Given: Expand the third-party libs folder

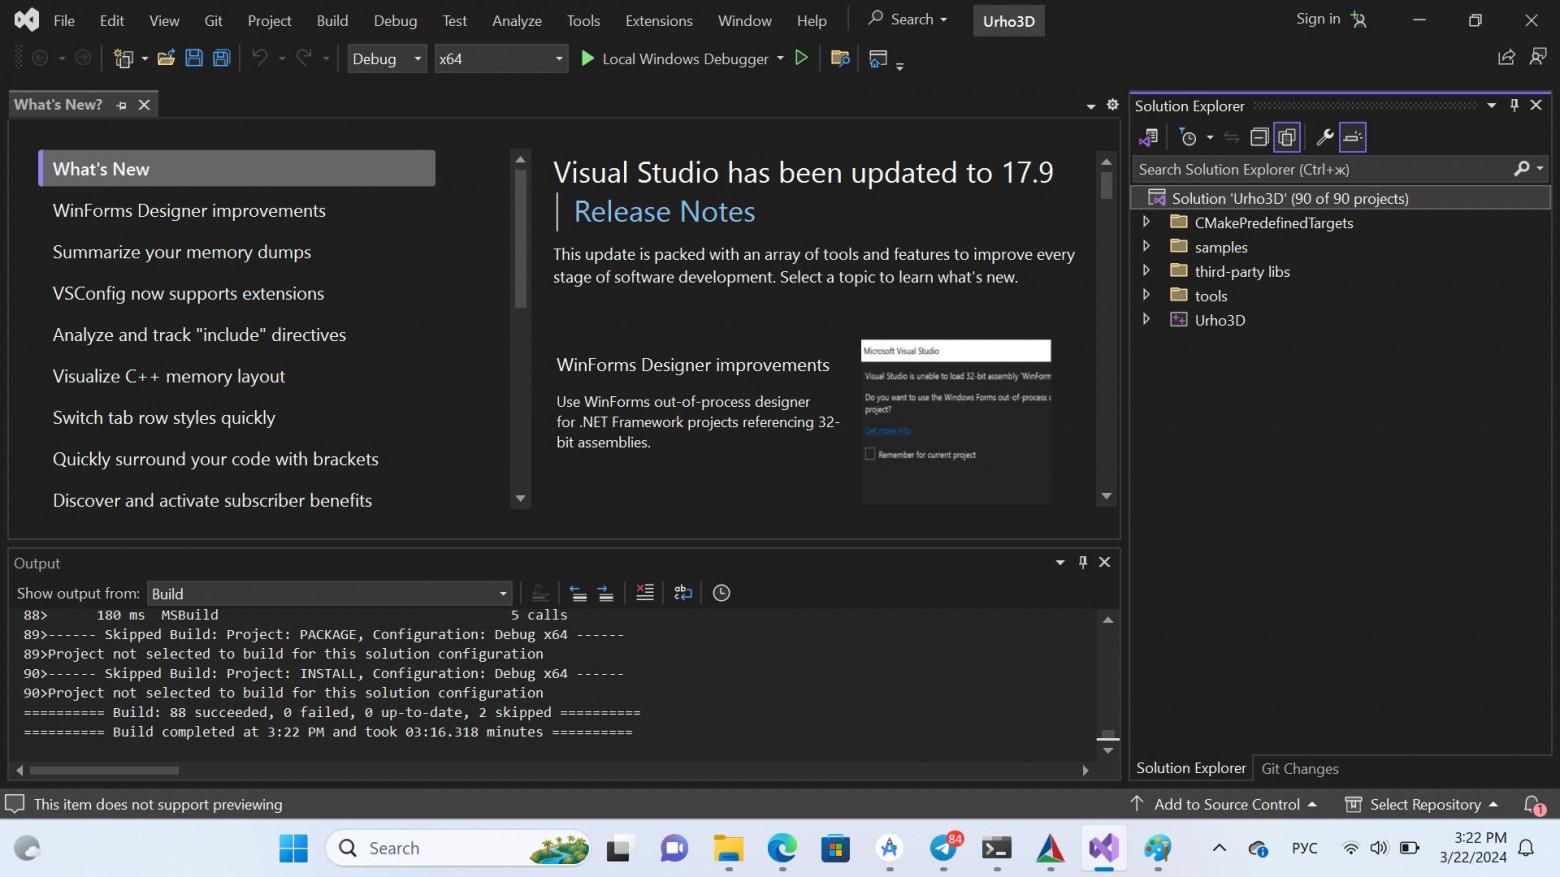Looking at the screenshot, I should [1147, 271].
